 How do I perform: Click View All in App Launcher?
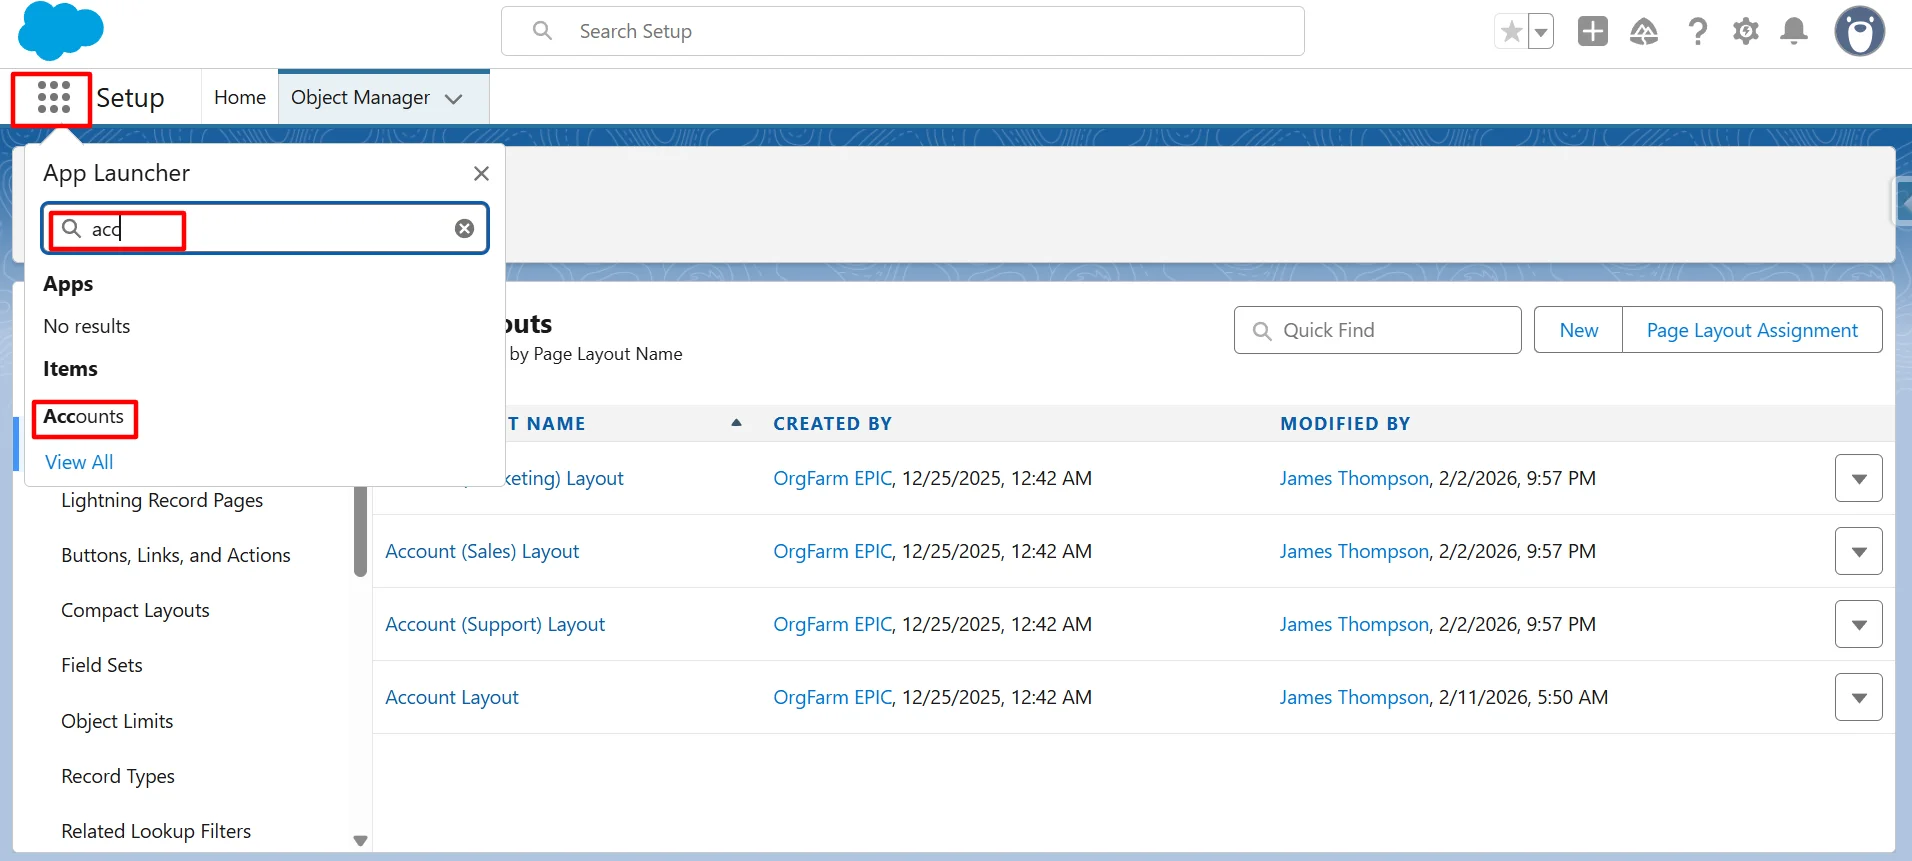(79, 462)
